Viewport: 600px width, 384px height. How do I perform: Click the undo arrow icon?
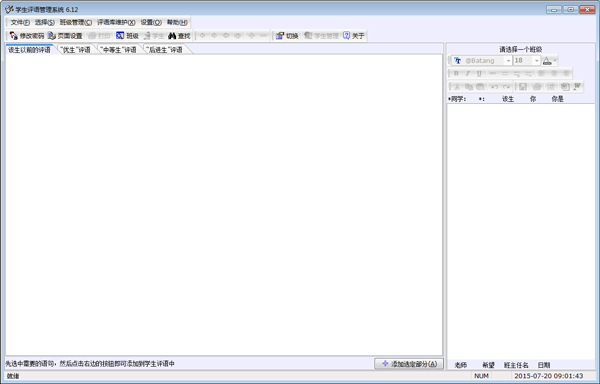pyautogui.click(x=494, y=87)
